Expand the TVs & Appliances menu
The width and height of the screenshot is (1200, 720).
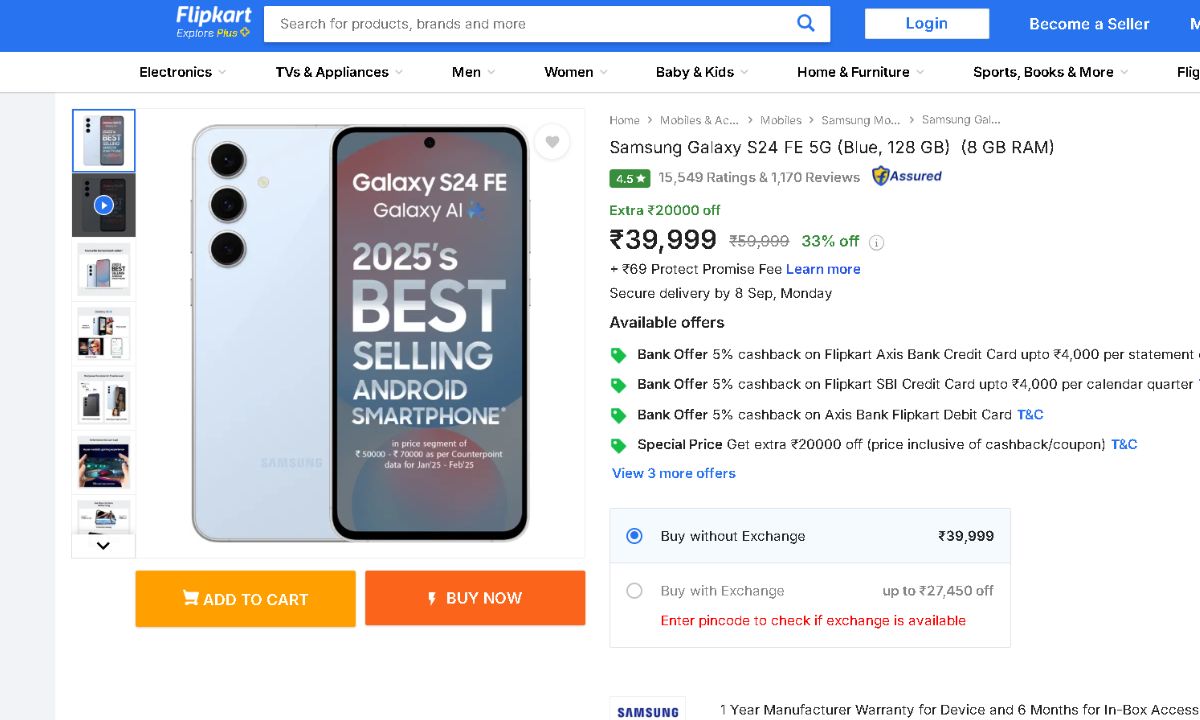click(339, 72)
